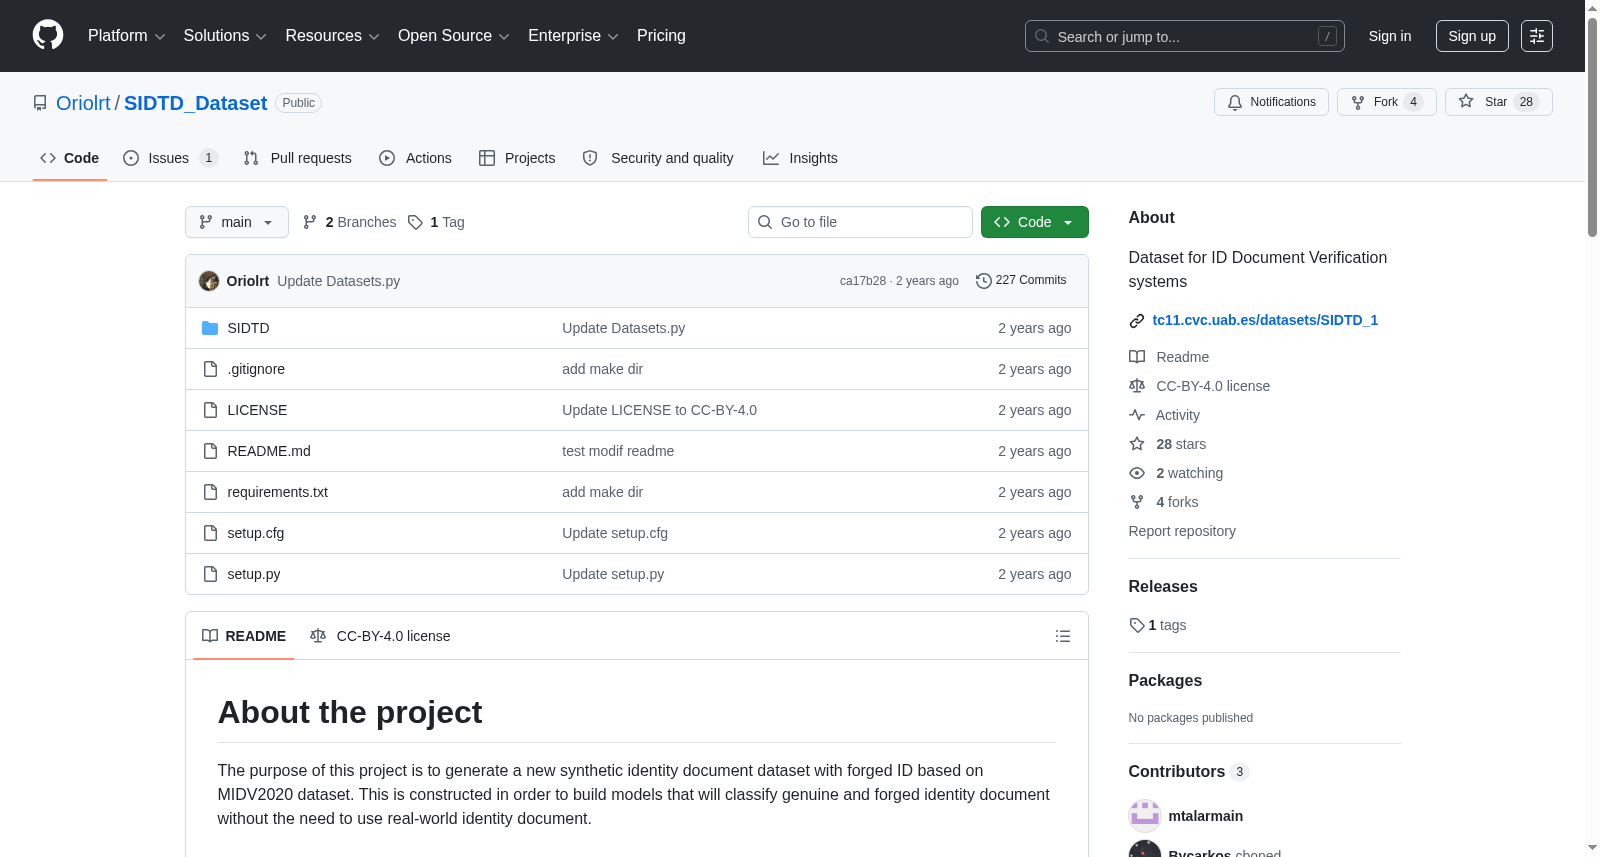This screenshot has width=1600, height=857.
Task: Open the test modif readme commit
Action: pos(618,451)
